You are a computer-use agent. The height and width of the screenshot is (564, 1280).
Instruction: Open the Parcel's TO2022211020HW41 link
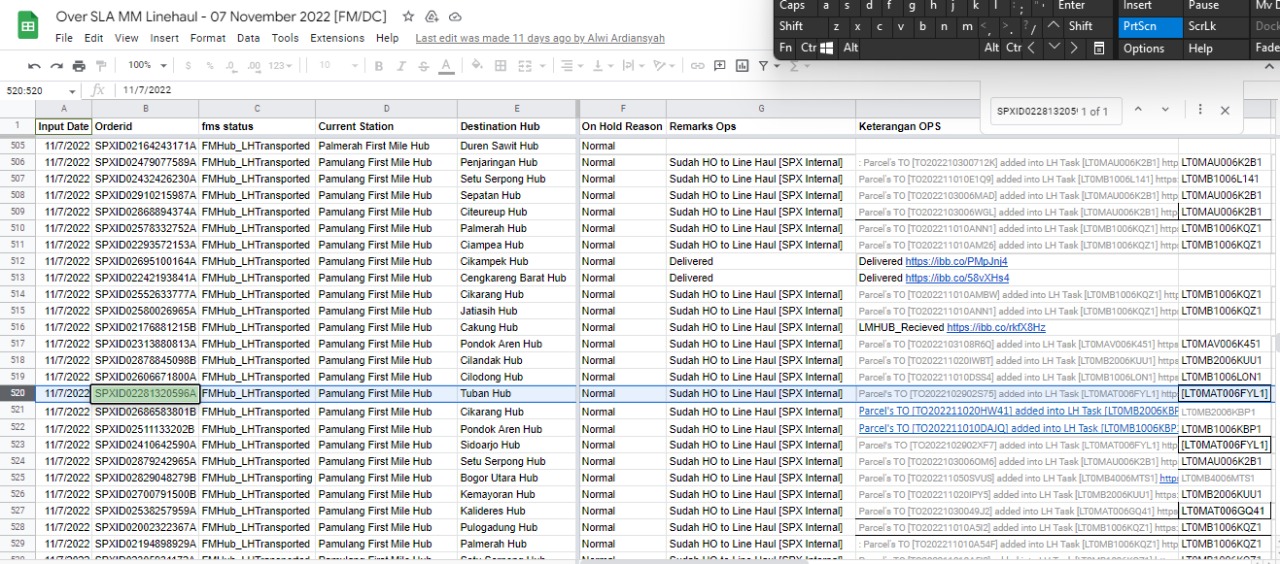coord(1018,411)
